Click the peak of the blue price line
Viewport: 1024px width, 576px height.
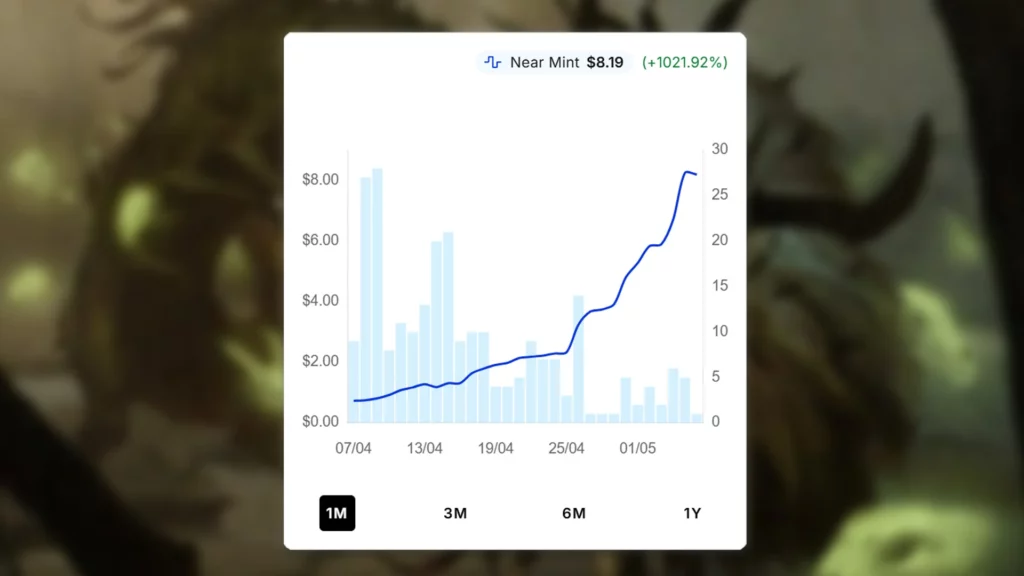click(x=688, y=172)
